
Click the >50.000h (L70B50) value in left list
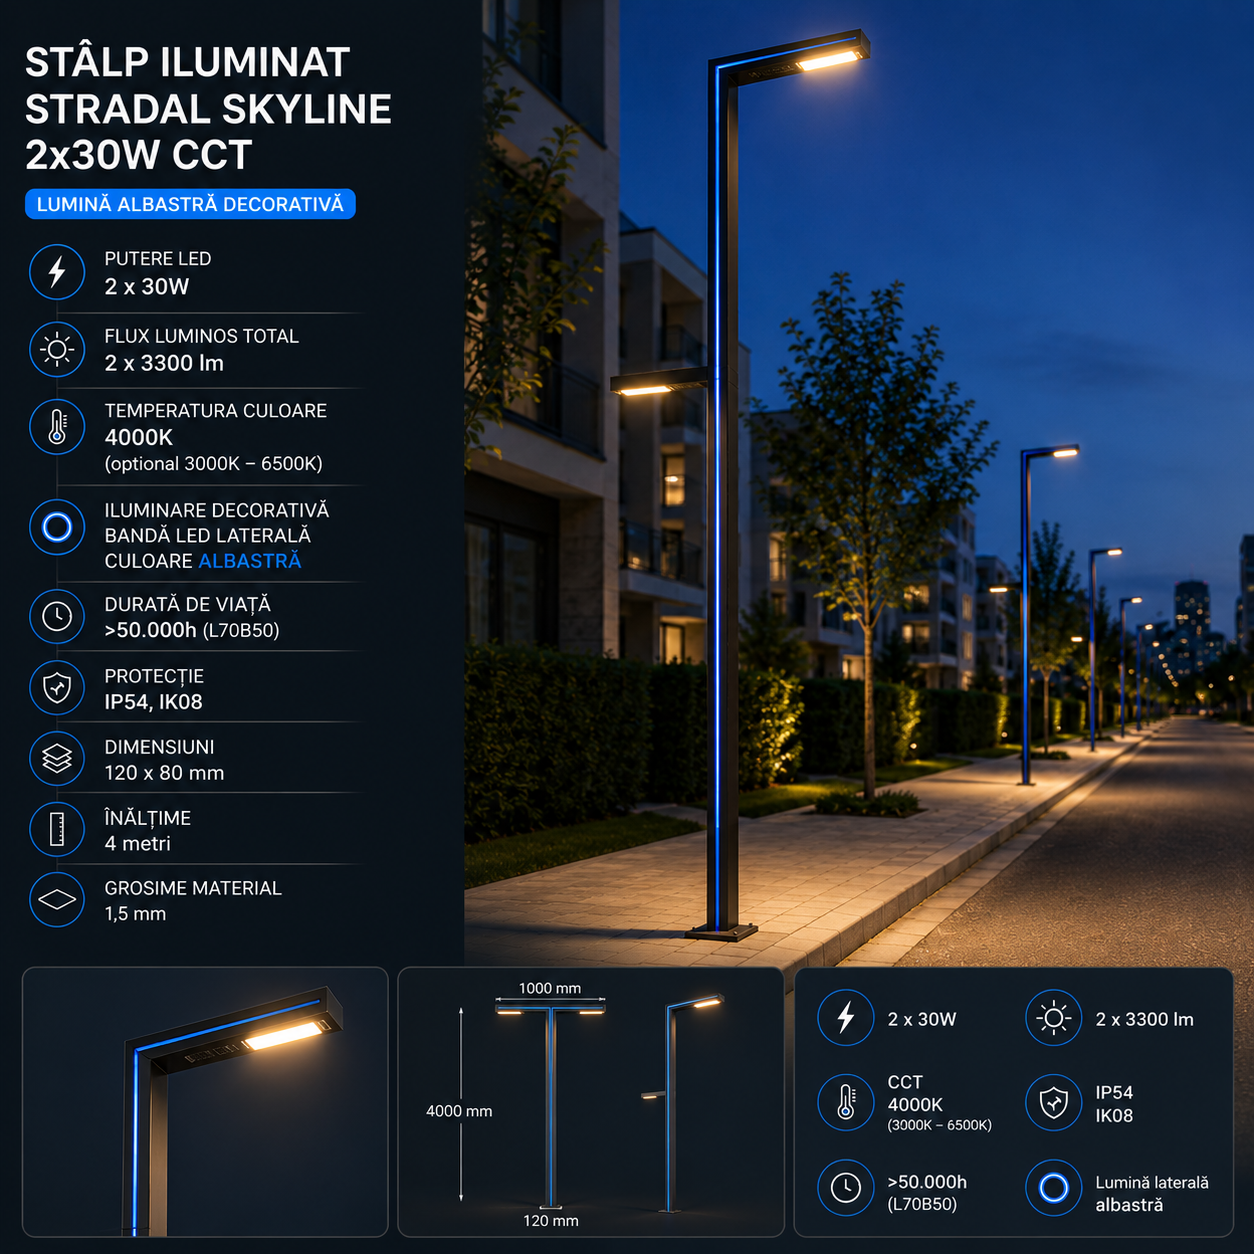click(192, 630)
